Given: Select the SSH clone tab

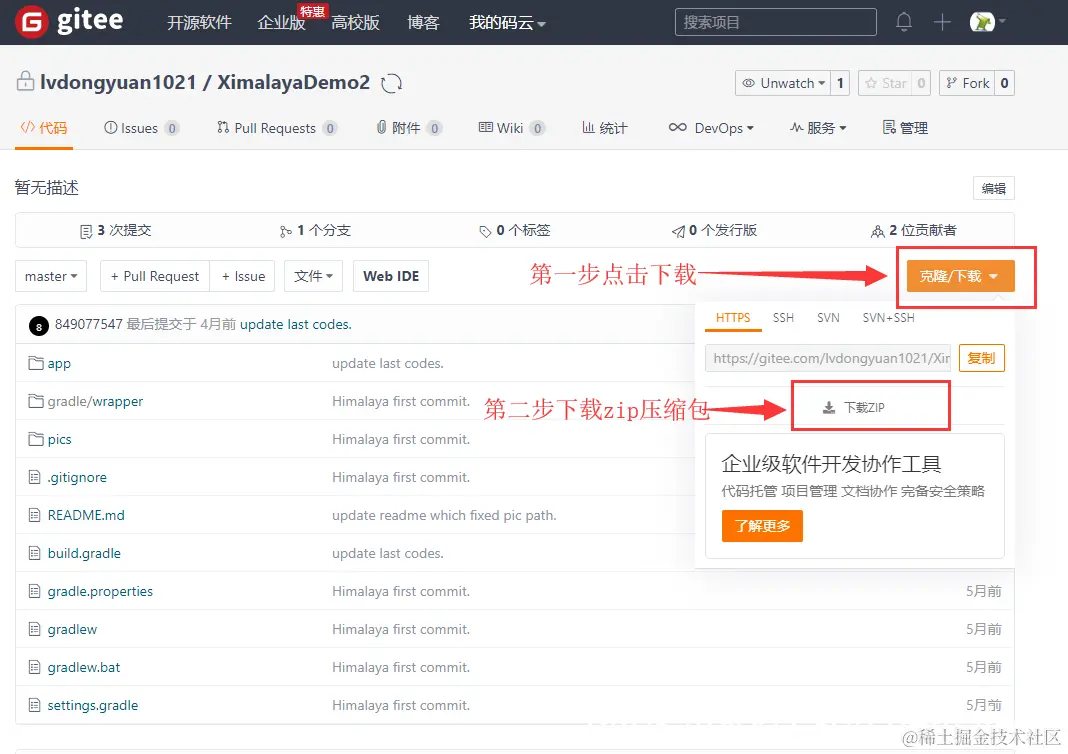Looking at the screenshot, I should point(783,318).
